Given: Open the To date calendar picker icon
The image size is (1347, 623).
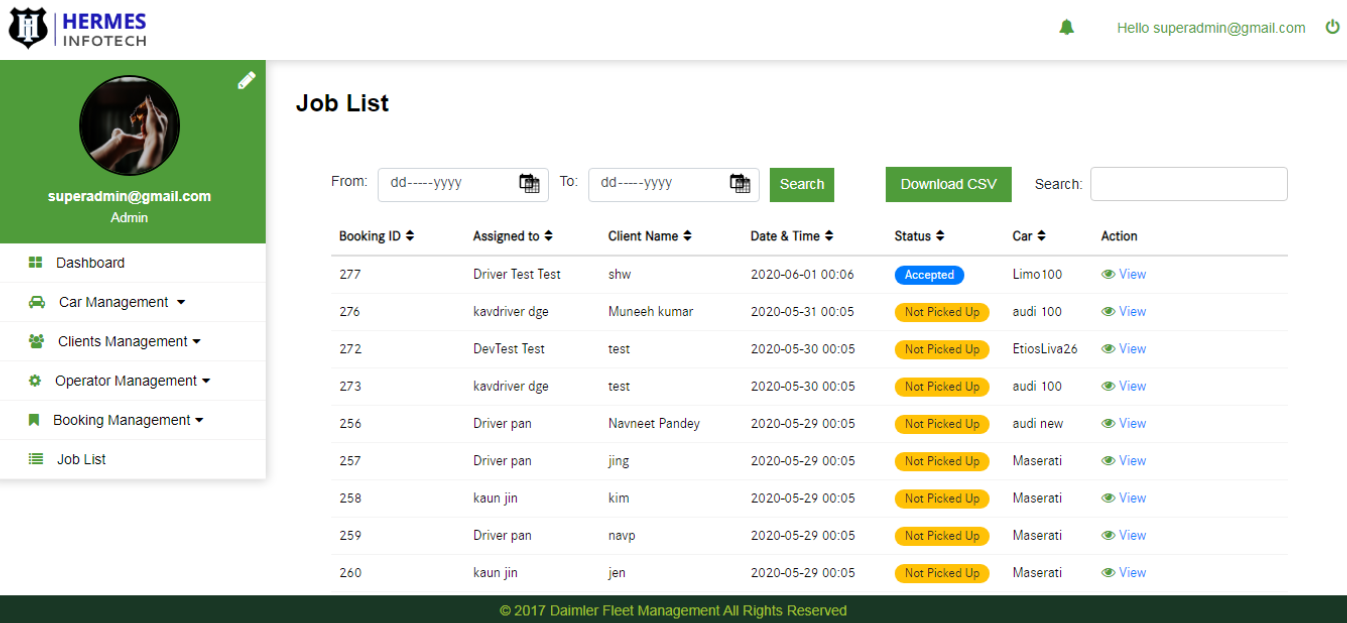Looking at the screenshot, I should click(739, 183).
